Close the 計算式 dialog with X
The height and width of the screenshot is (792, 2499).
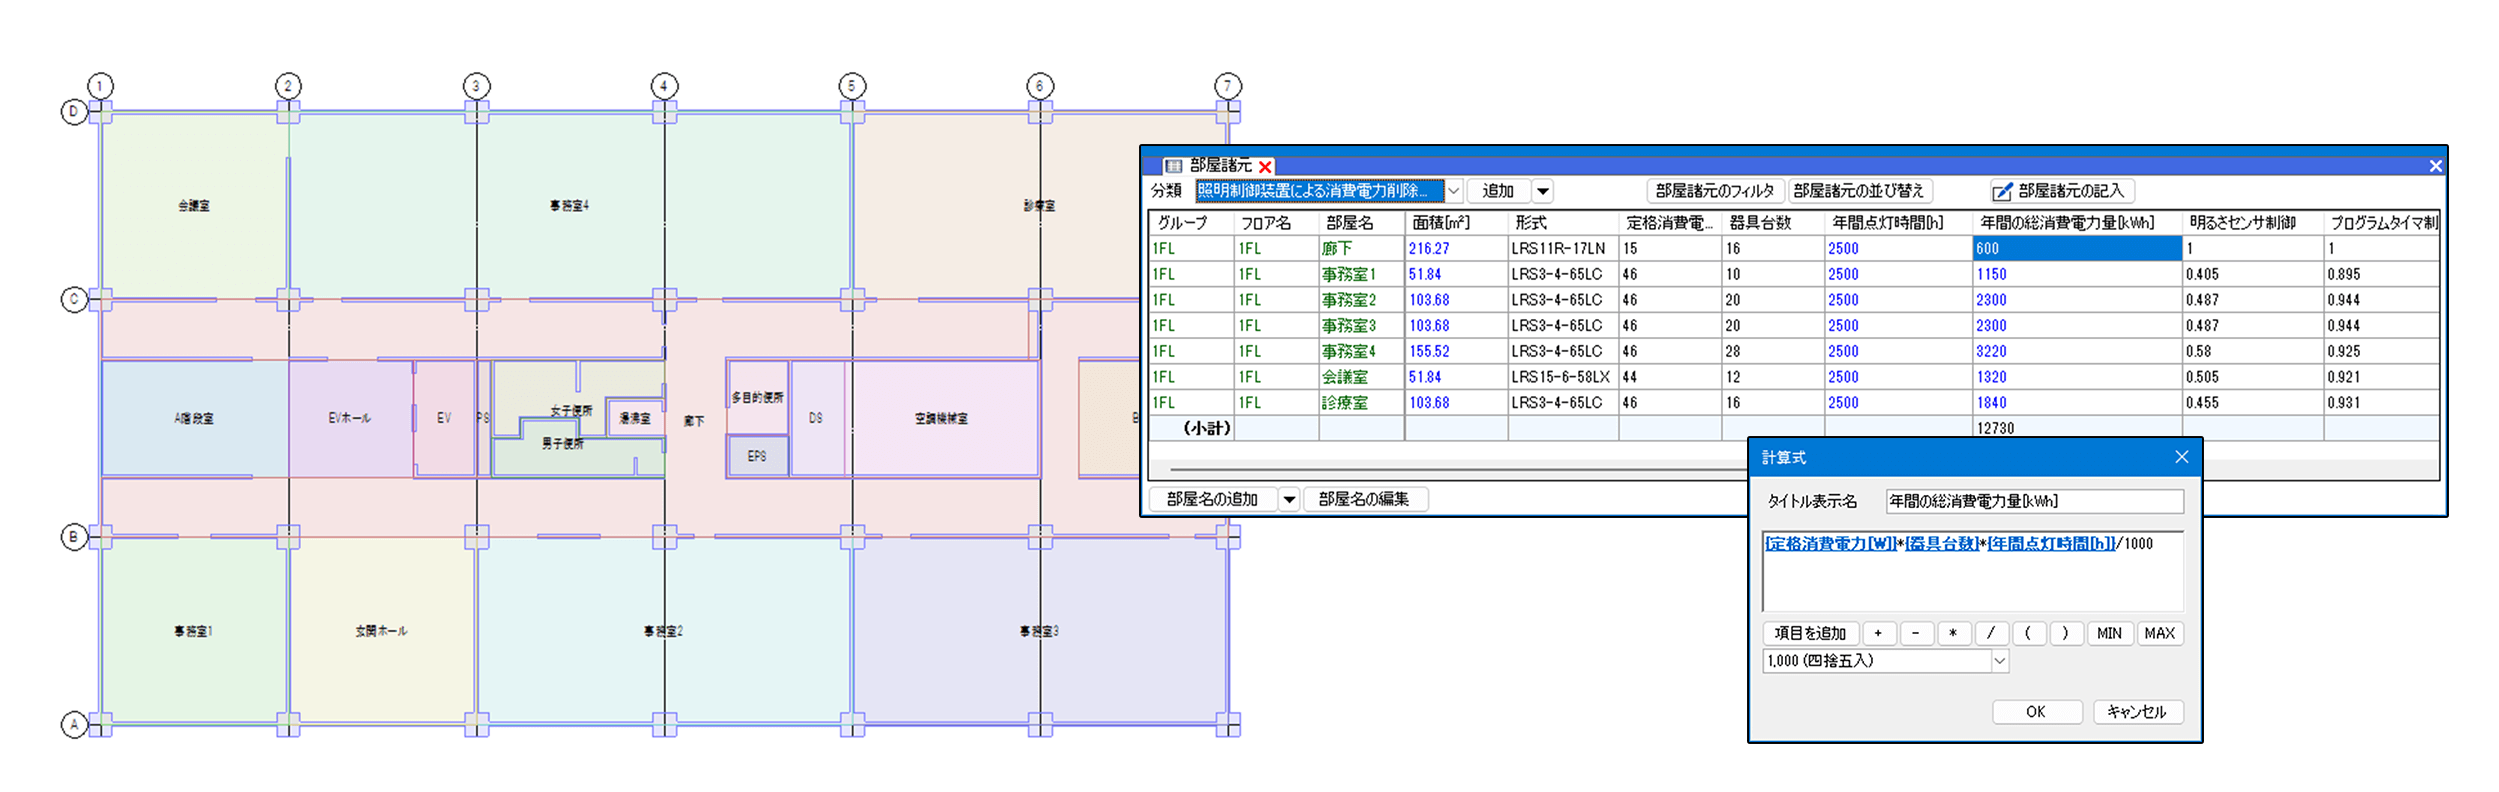pos(2181,457)
